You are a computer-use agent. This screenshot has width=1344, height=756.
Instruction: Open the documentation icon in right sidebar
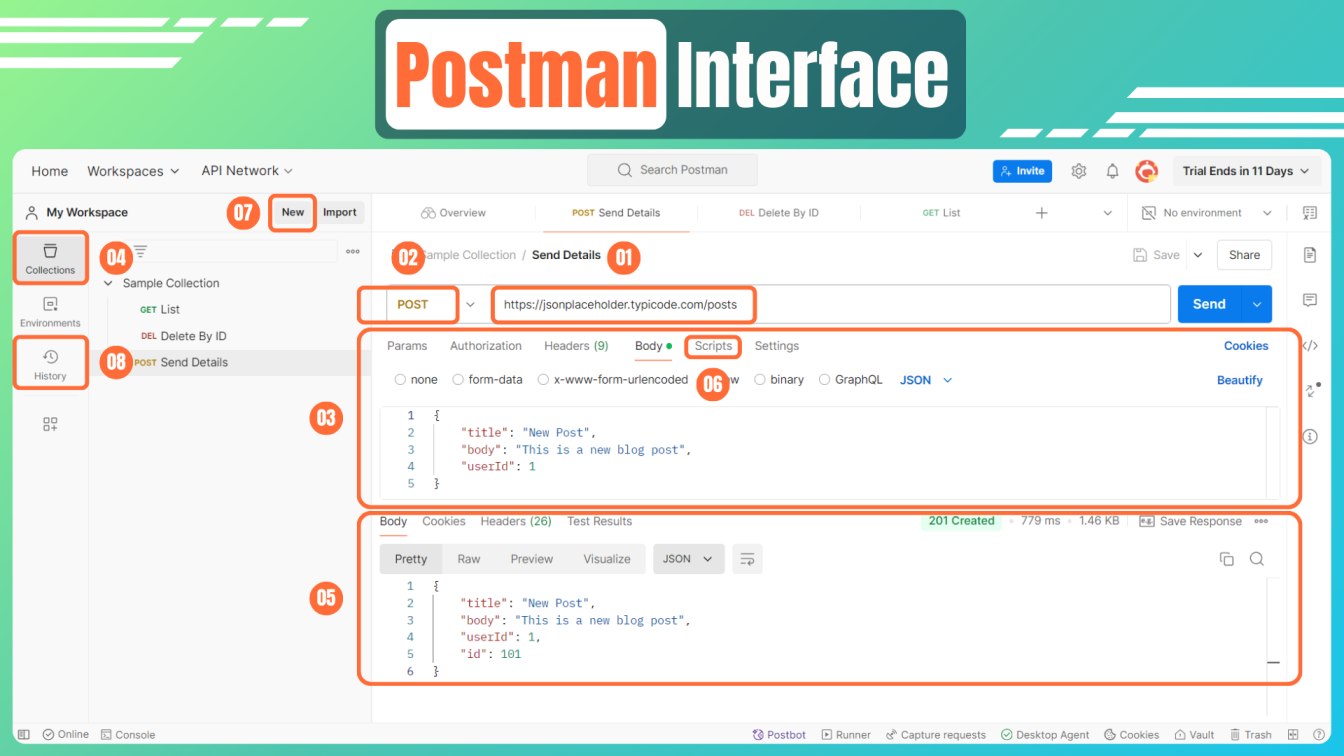(1310, 255)
